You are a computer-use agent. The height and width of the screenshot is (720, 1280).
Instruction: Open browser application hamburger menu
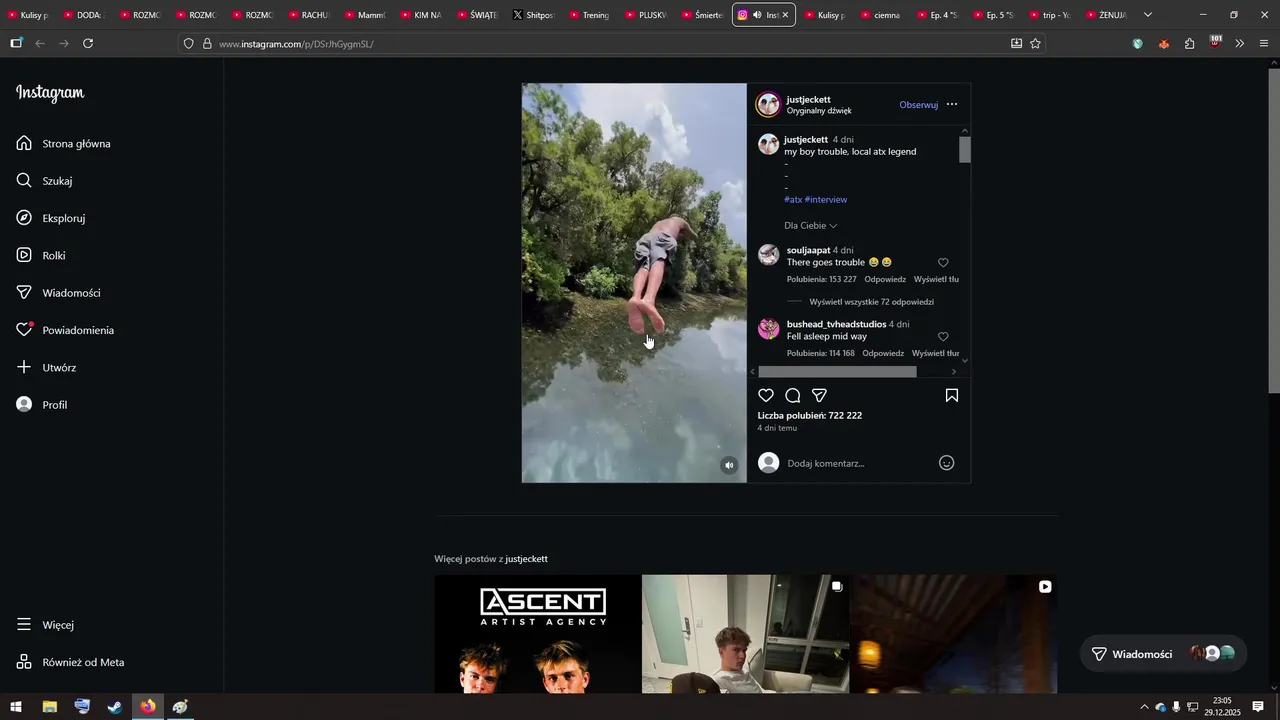click(1264, 44)
